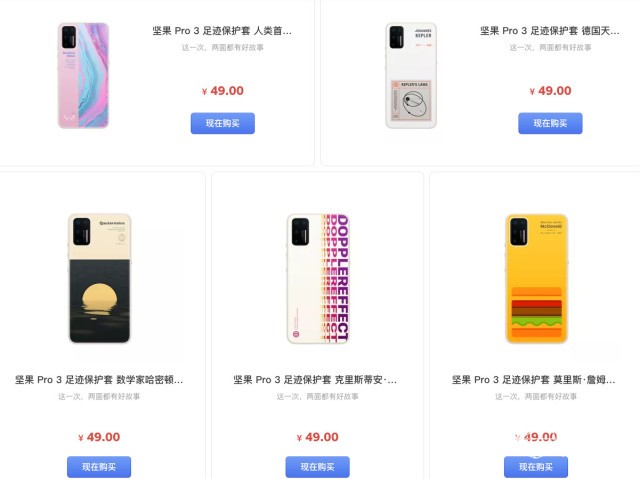Click the subtitle 这一次，两面都有好故事 under hamburger case
This screenshot has width=640, height=479.
click(x=536, y=396)
